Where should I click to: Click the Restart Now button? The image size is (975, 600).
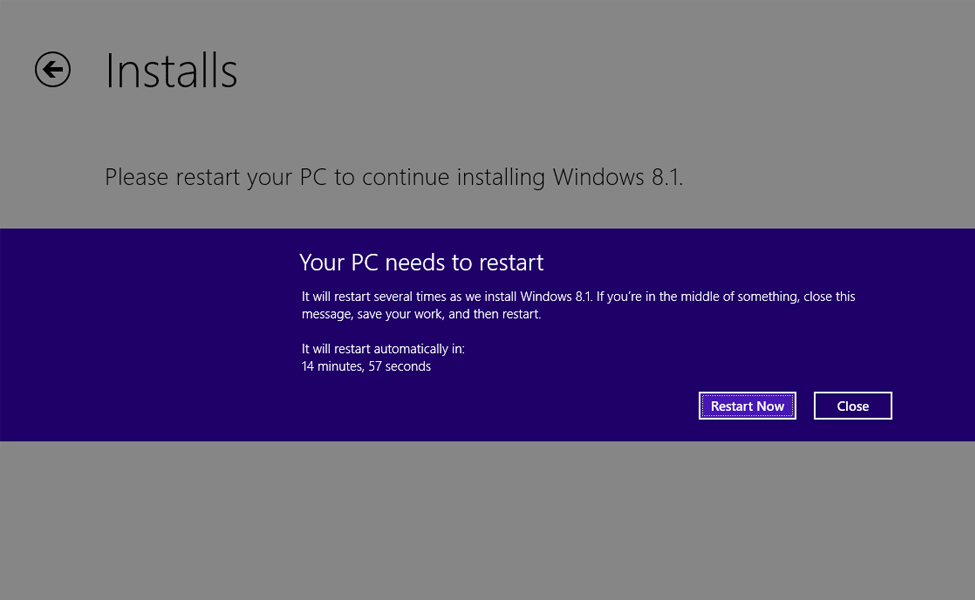click(x=747, y=405)
